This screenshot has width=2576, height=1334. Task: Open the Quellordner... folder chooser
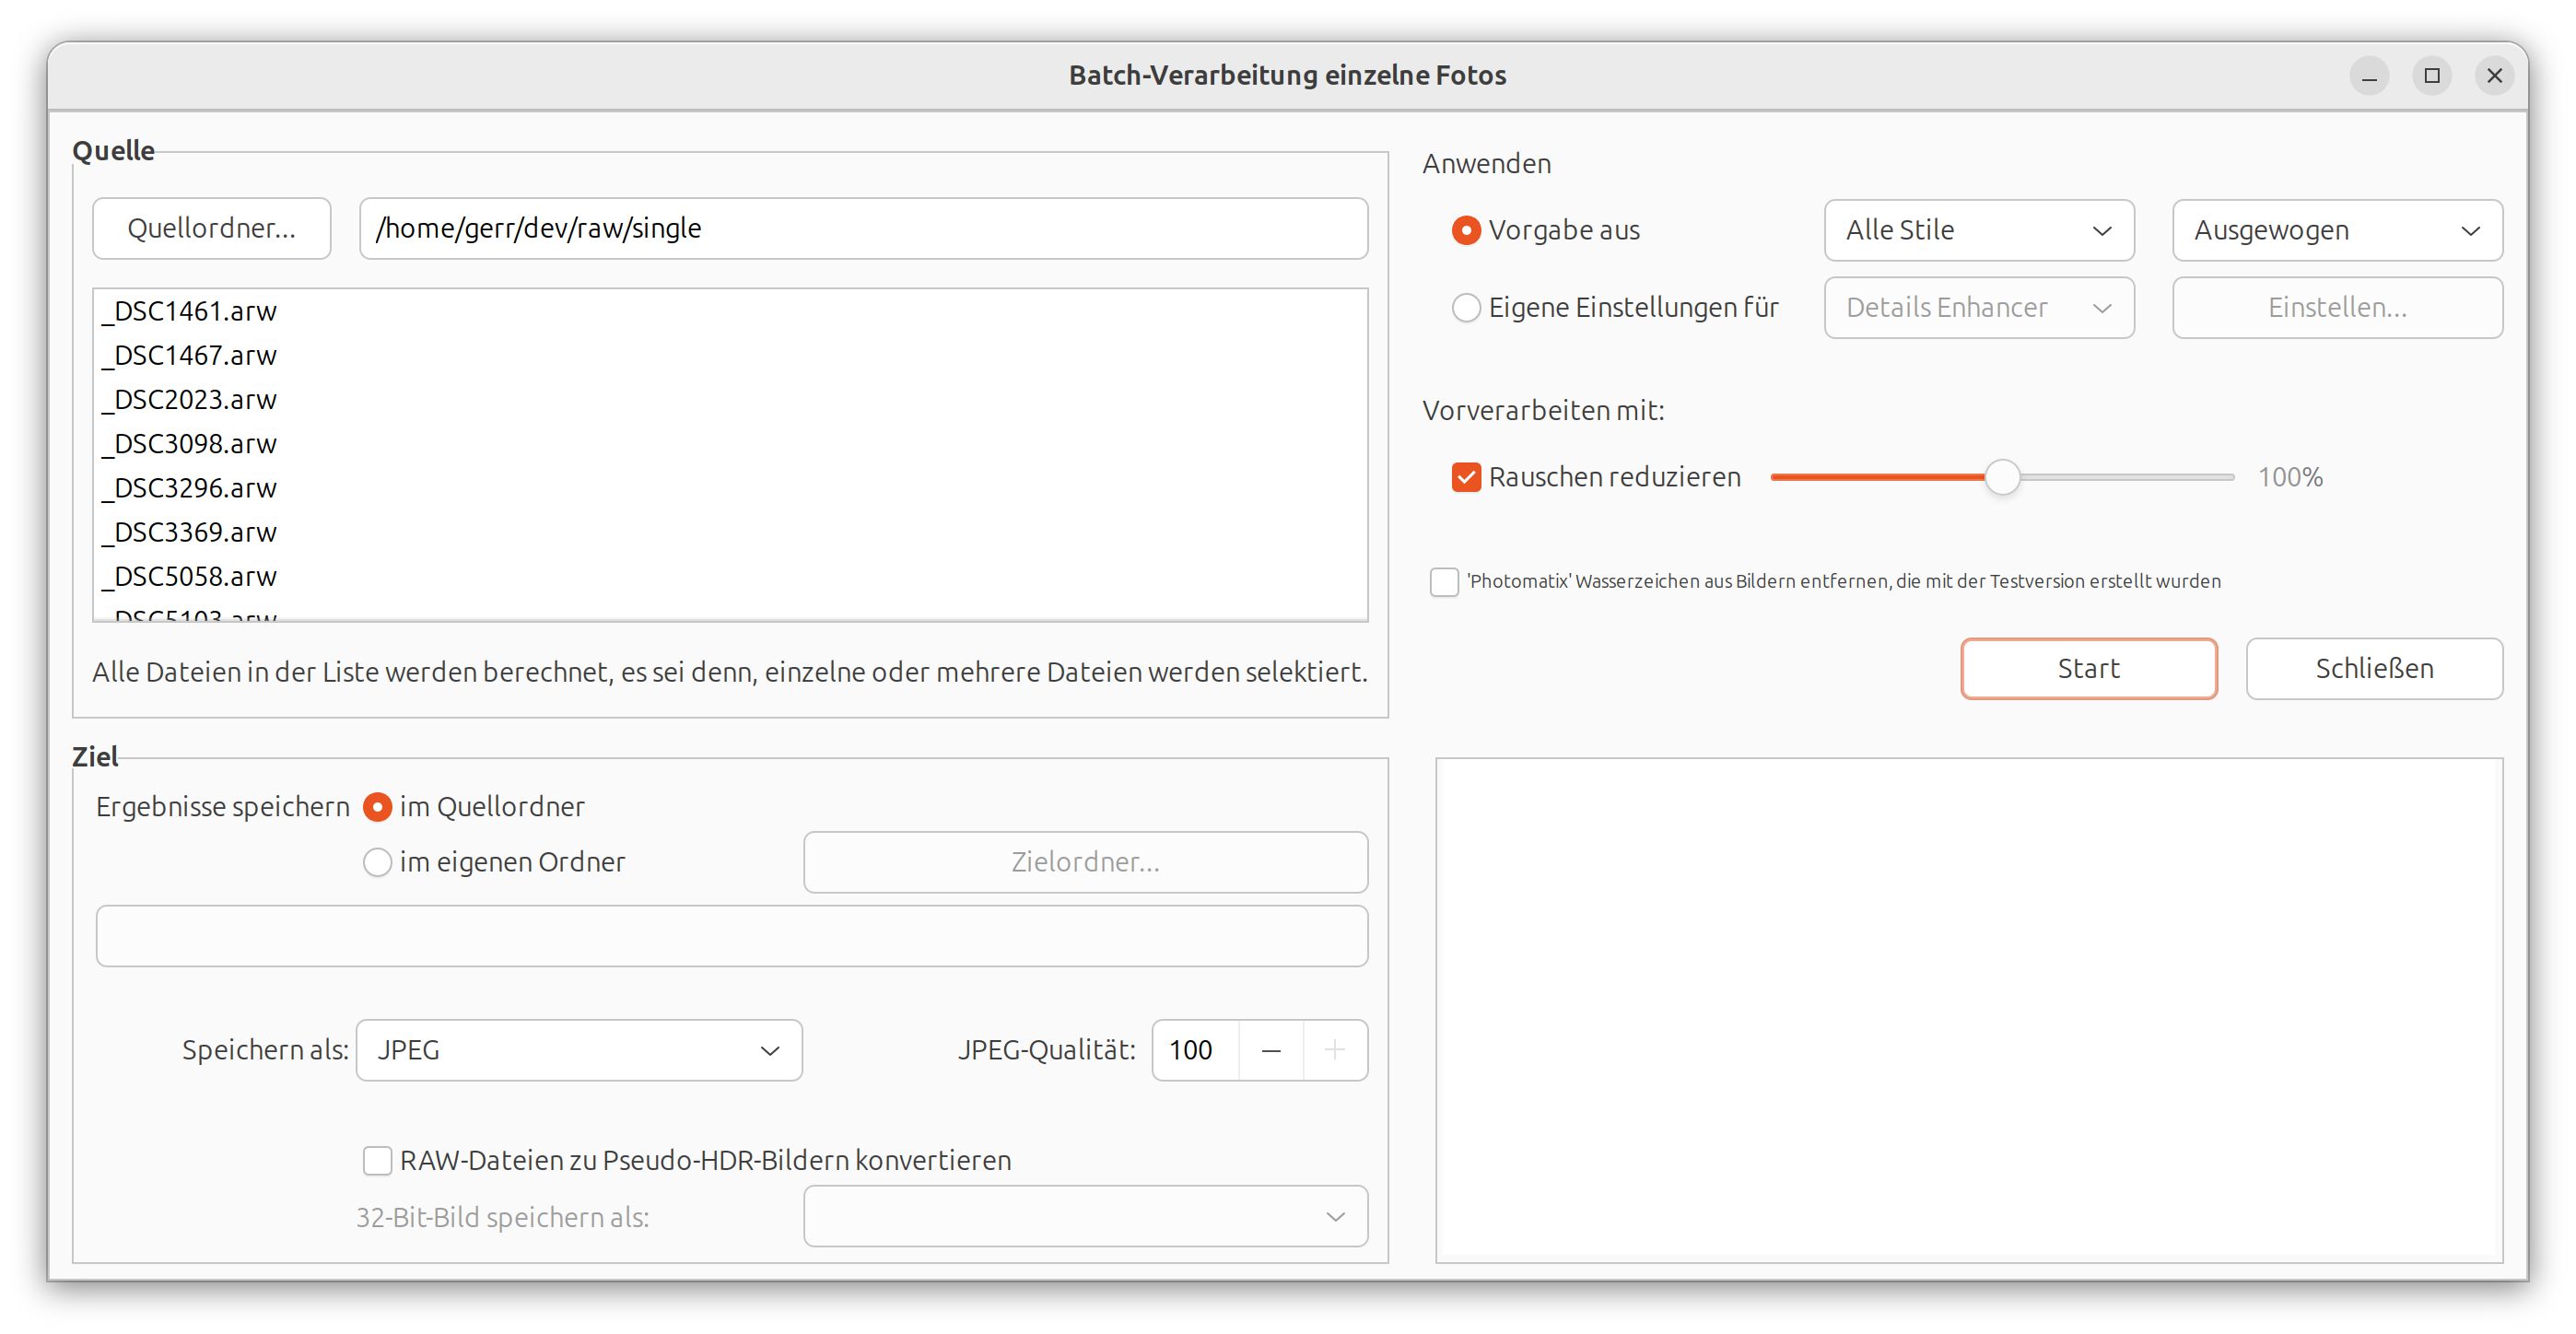pos(211,228)
